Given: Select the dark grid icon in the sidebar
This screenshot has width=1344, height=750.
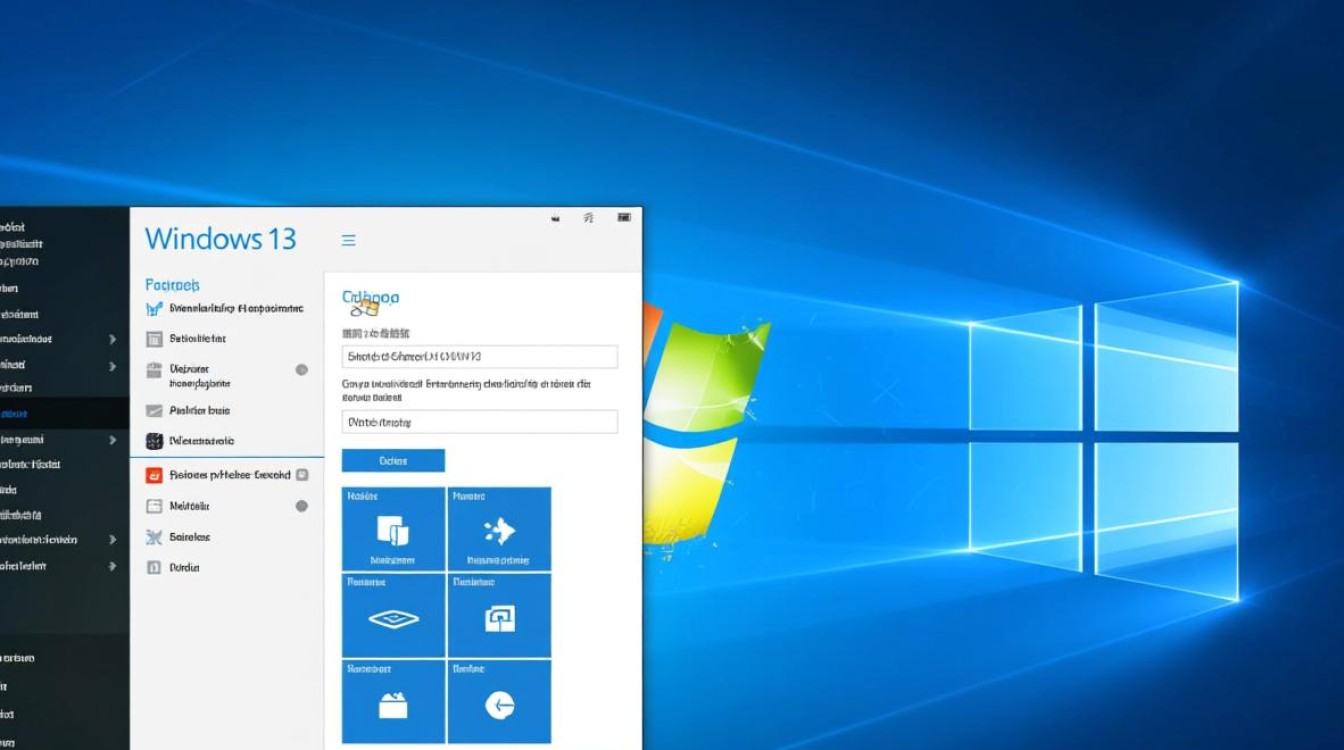Looking at the screenshot, I should coord(155,440).
